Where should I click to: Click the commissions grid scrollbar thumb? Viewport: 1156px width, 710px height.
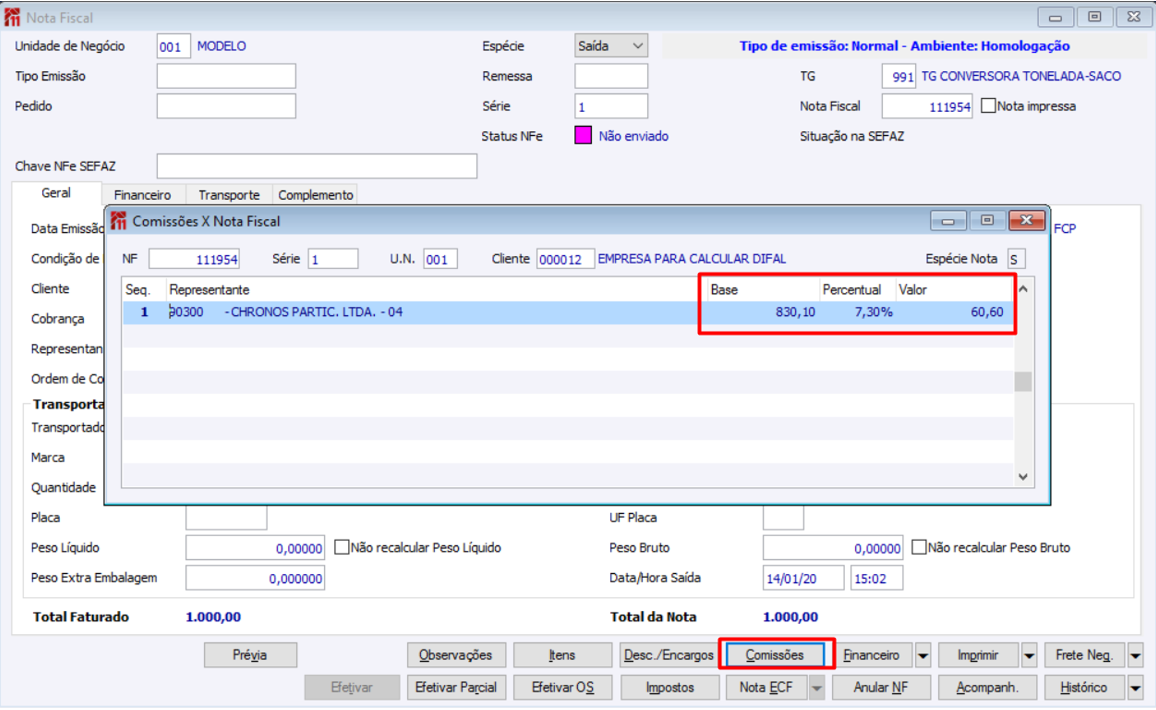coord(1023,381)
